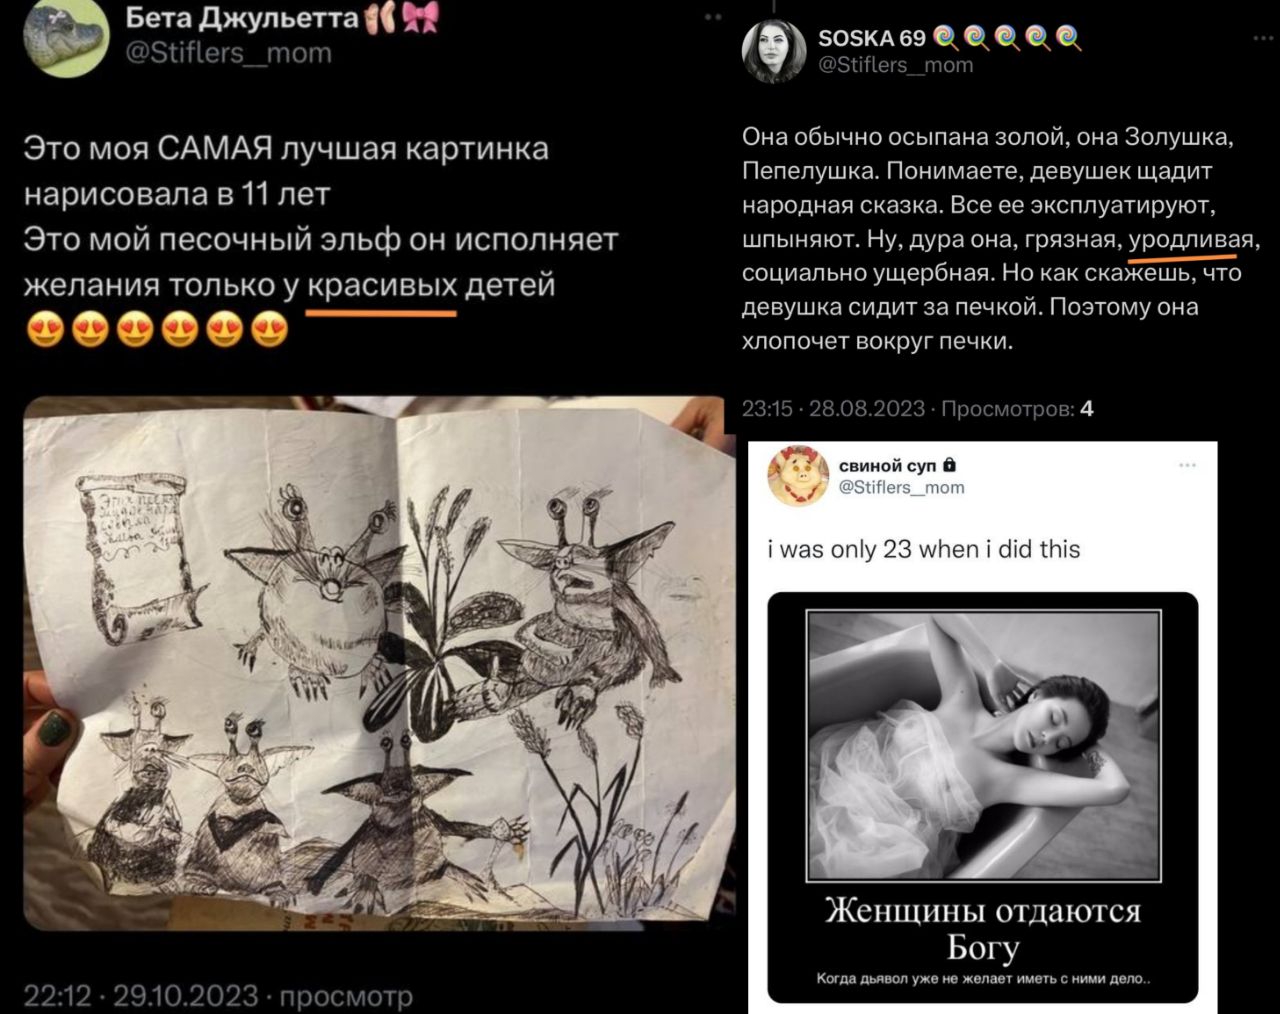This screenshot has width=1280, height=1014.
Task: Click the lock icon beside свиной суп
Action: coord(950,465)
